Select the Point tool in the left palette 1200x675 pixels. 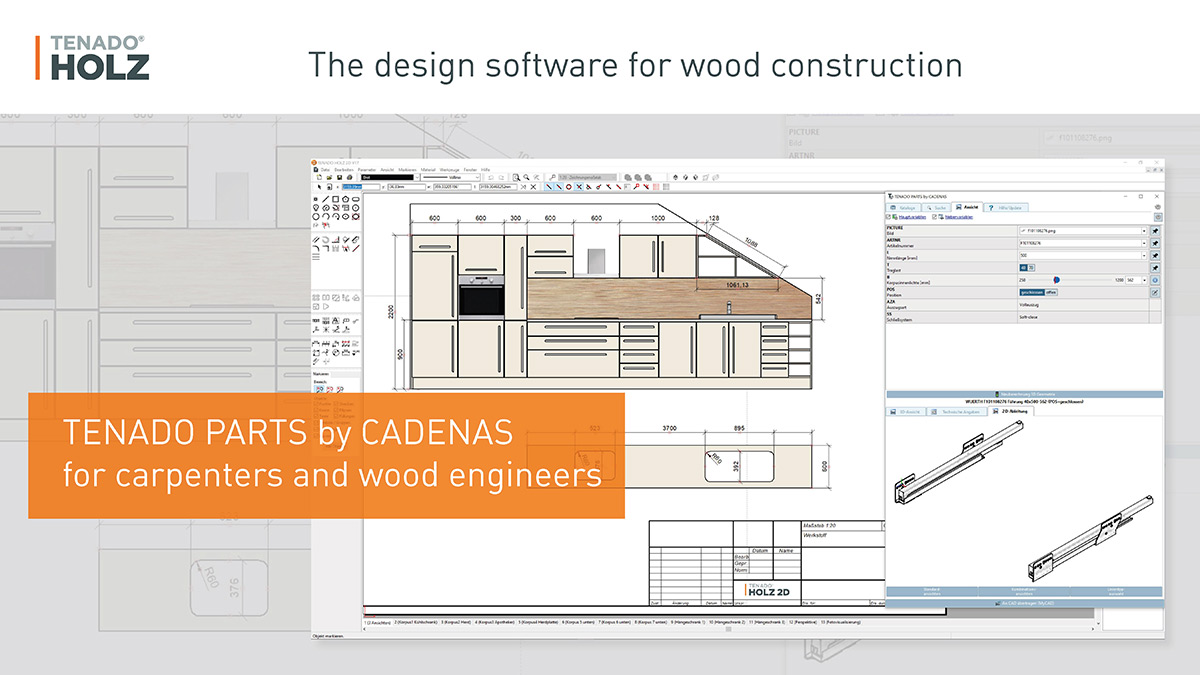[316, 199]
